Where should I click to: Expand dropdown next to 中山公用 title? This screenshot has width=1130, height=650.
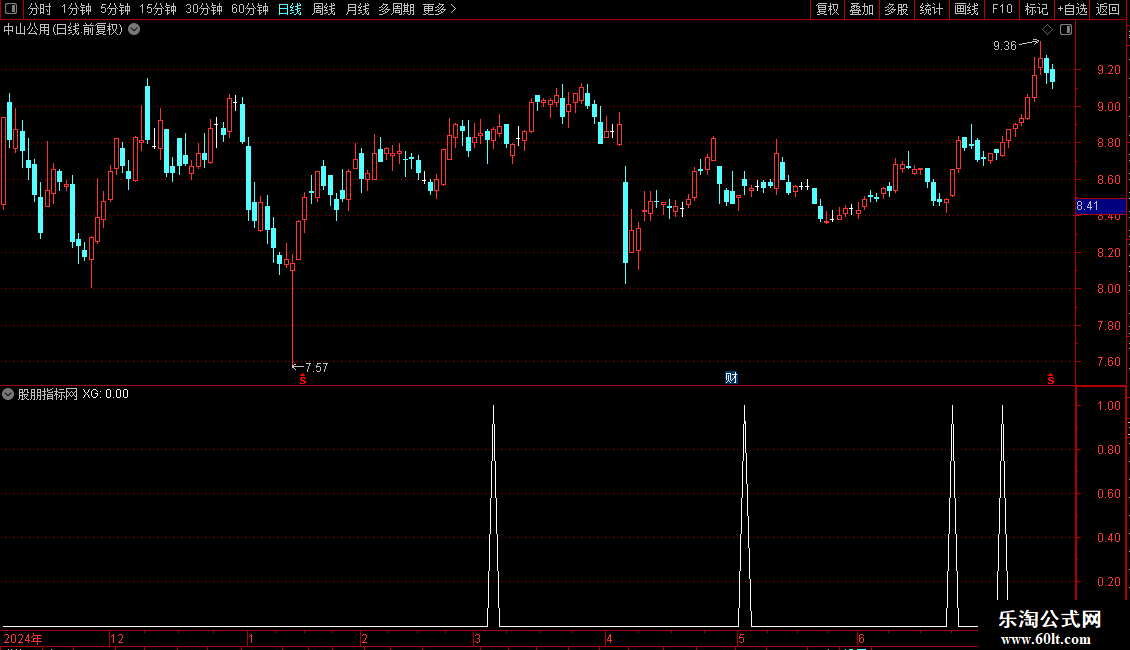click(134, 30)
